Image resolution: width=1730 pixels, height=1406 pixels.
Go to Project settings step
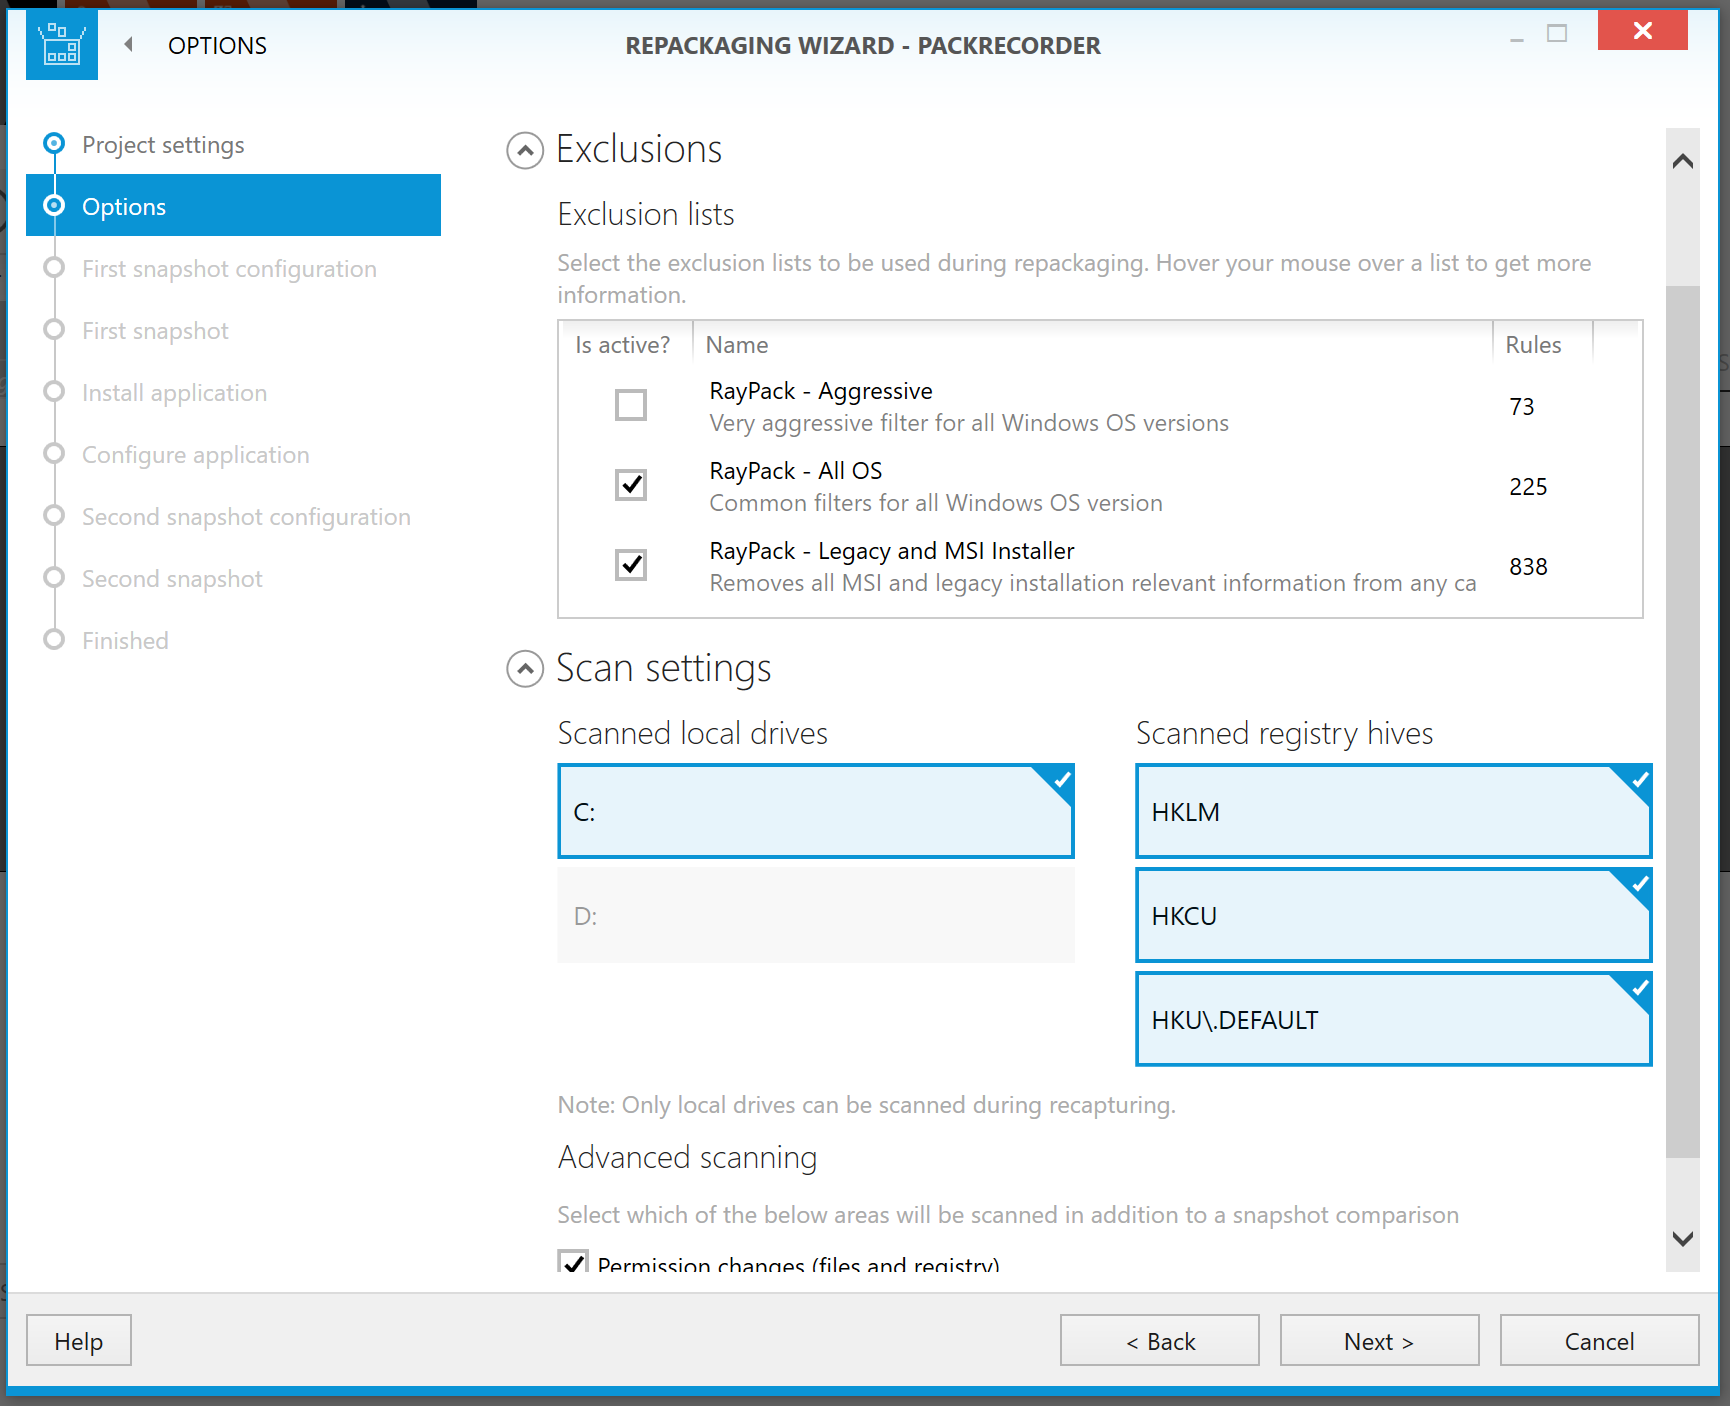[x=163, y=144]
